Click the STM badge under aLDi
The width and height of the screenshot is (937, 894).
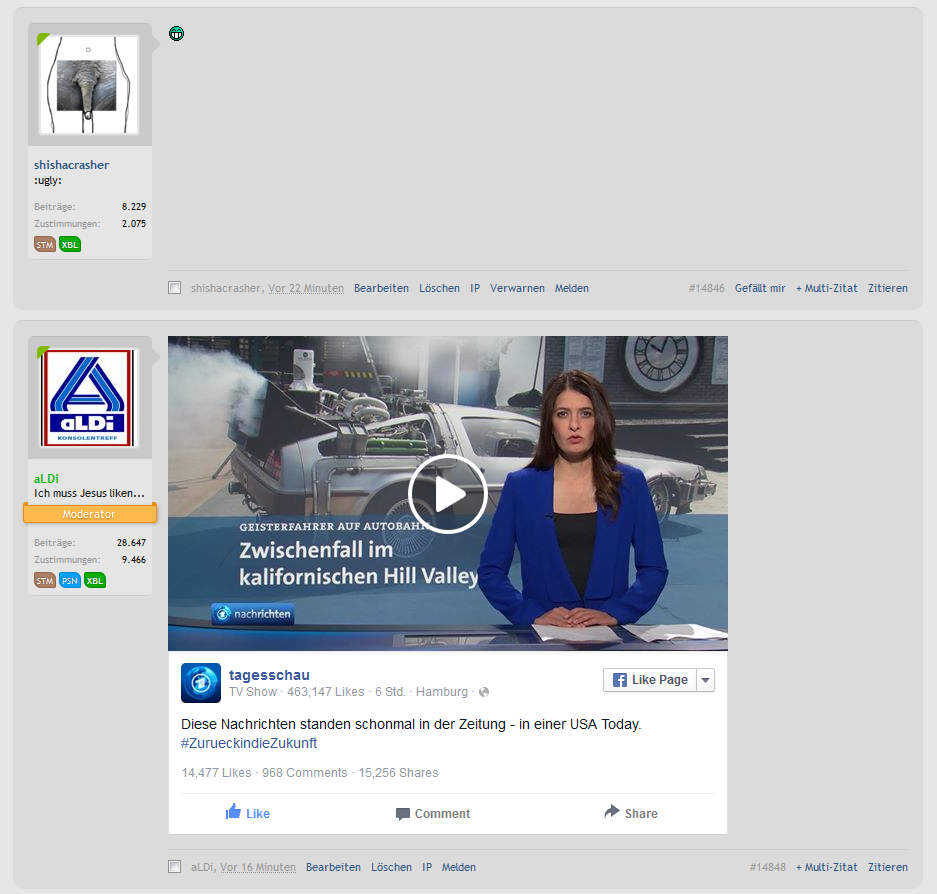point(45,580)
